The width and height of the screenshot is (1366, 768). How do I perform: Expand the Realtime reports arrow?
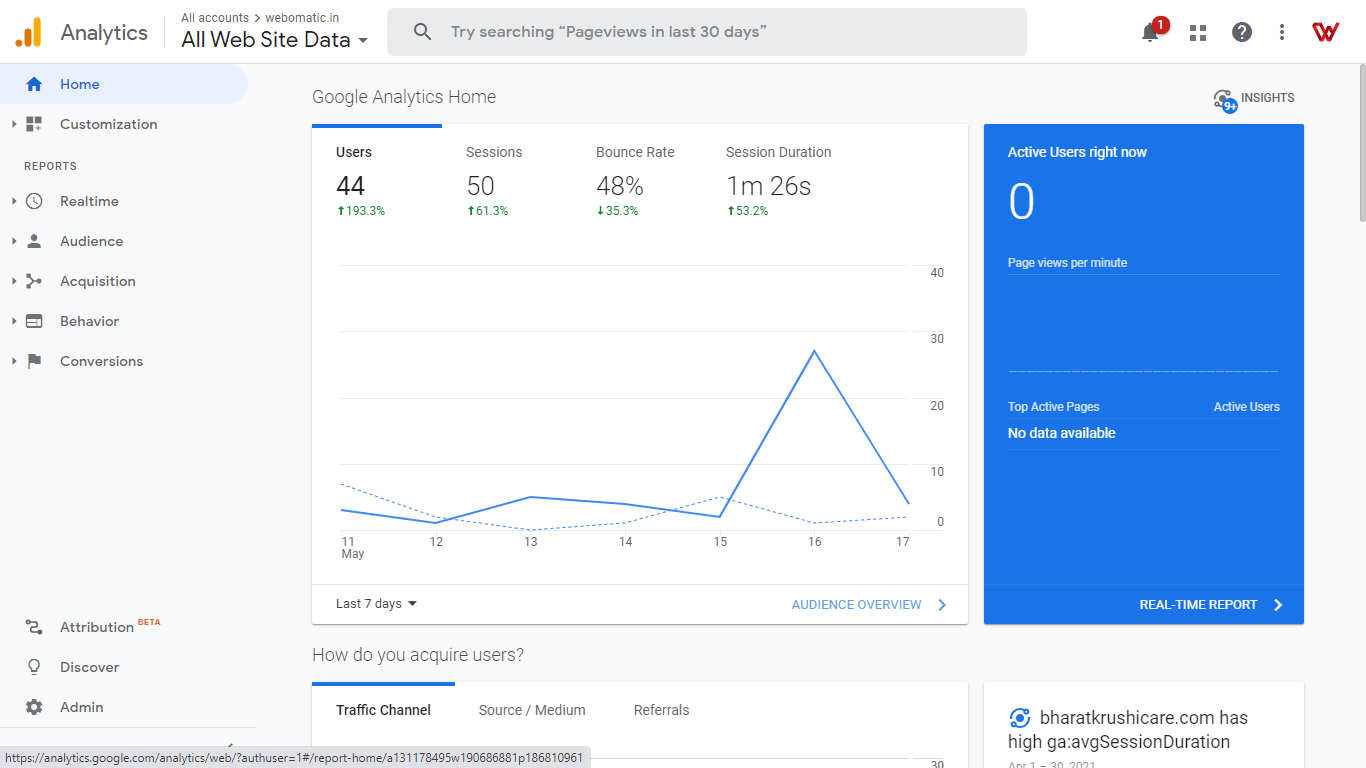14,201
